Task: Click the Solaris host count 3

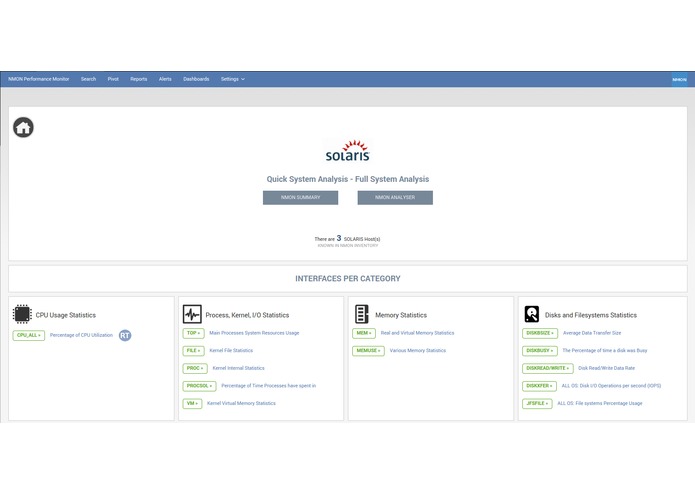Action: 339,238
